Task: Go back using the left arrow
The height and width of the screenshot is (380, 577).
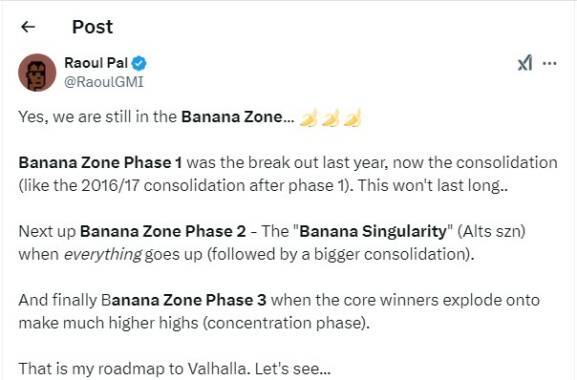Action: tap(28, 26)
